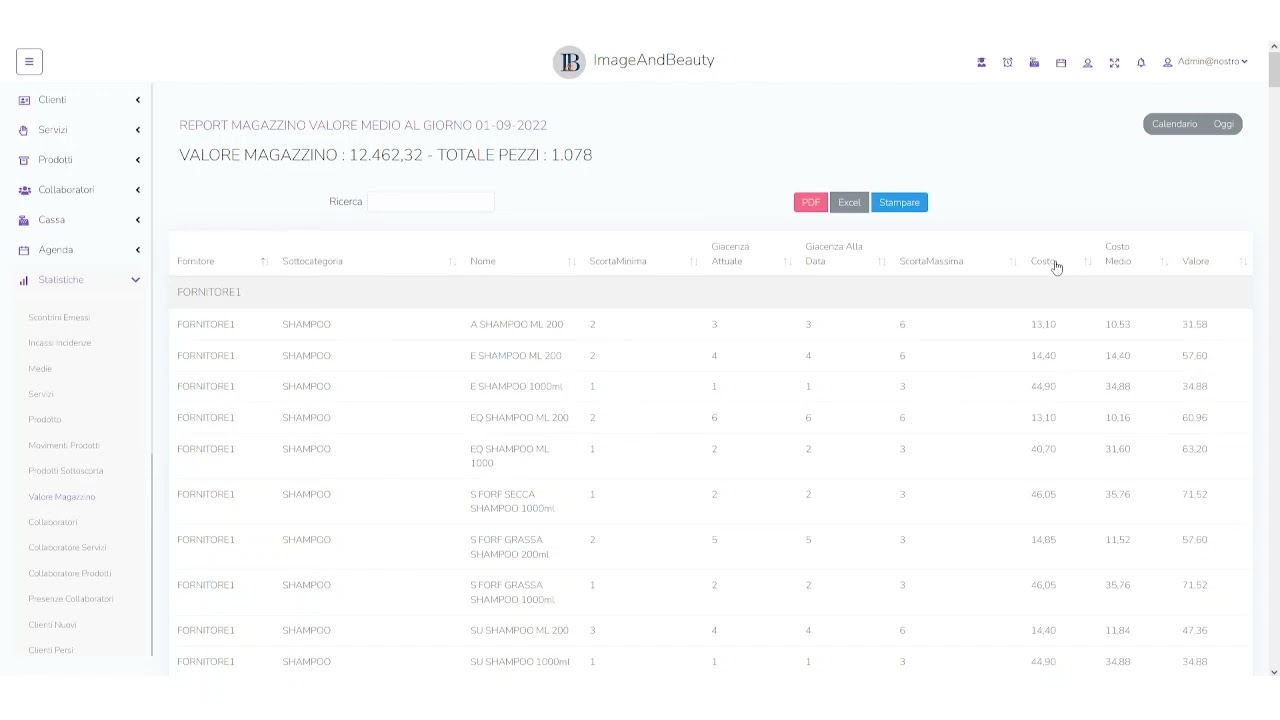Open Prodotti Sottoscorta report
1280x720 pixels.
tap(66, 471)
